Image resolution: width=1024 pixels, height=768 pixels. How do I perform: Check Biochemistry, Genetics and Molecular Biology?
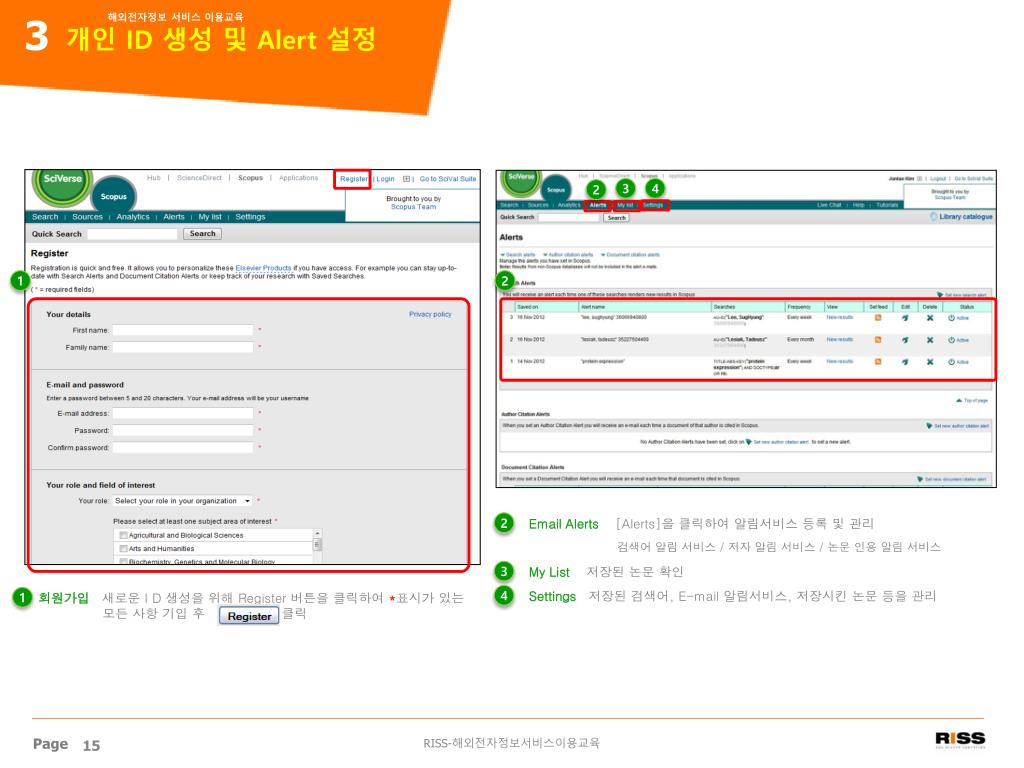tap(123, 562)
